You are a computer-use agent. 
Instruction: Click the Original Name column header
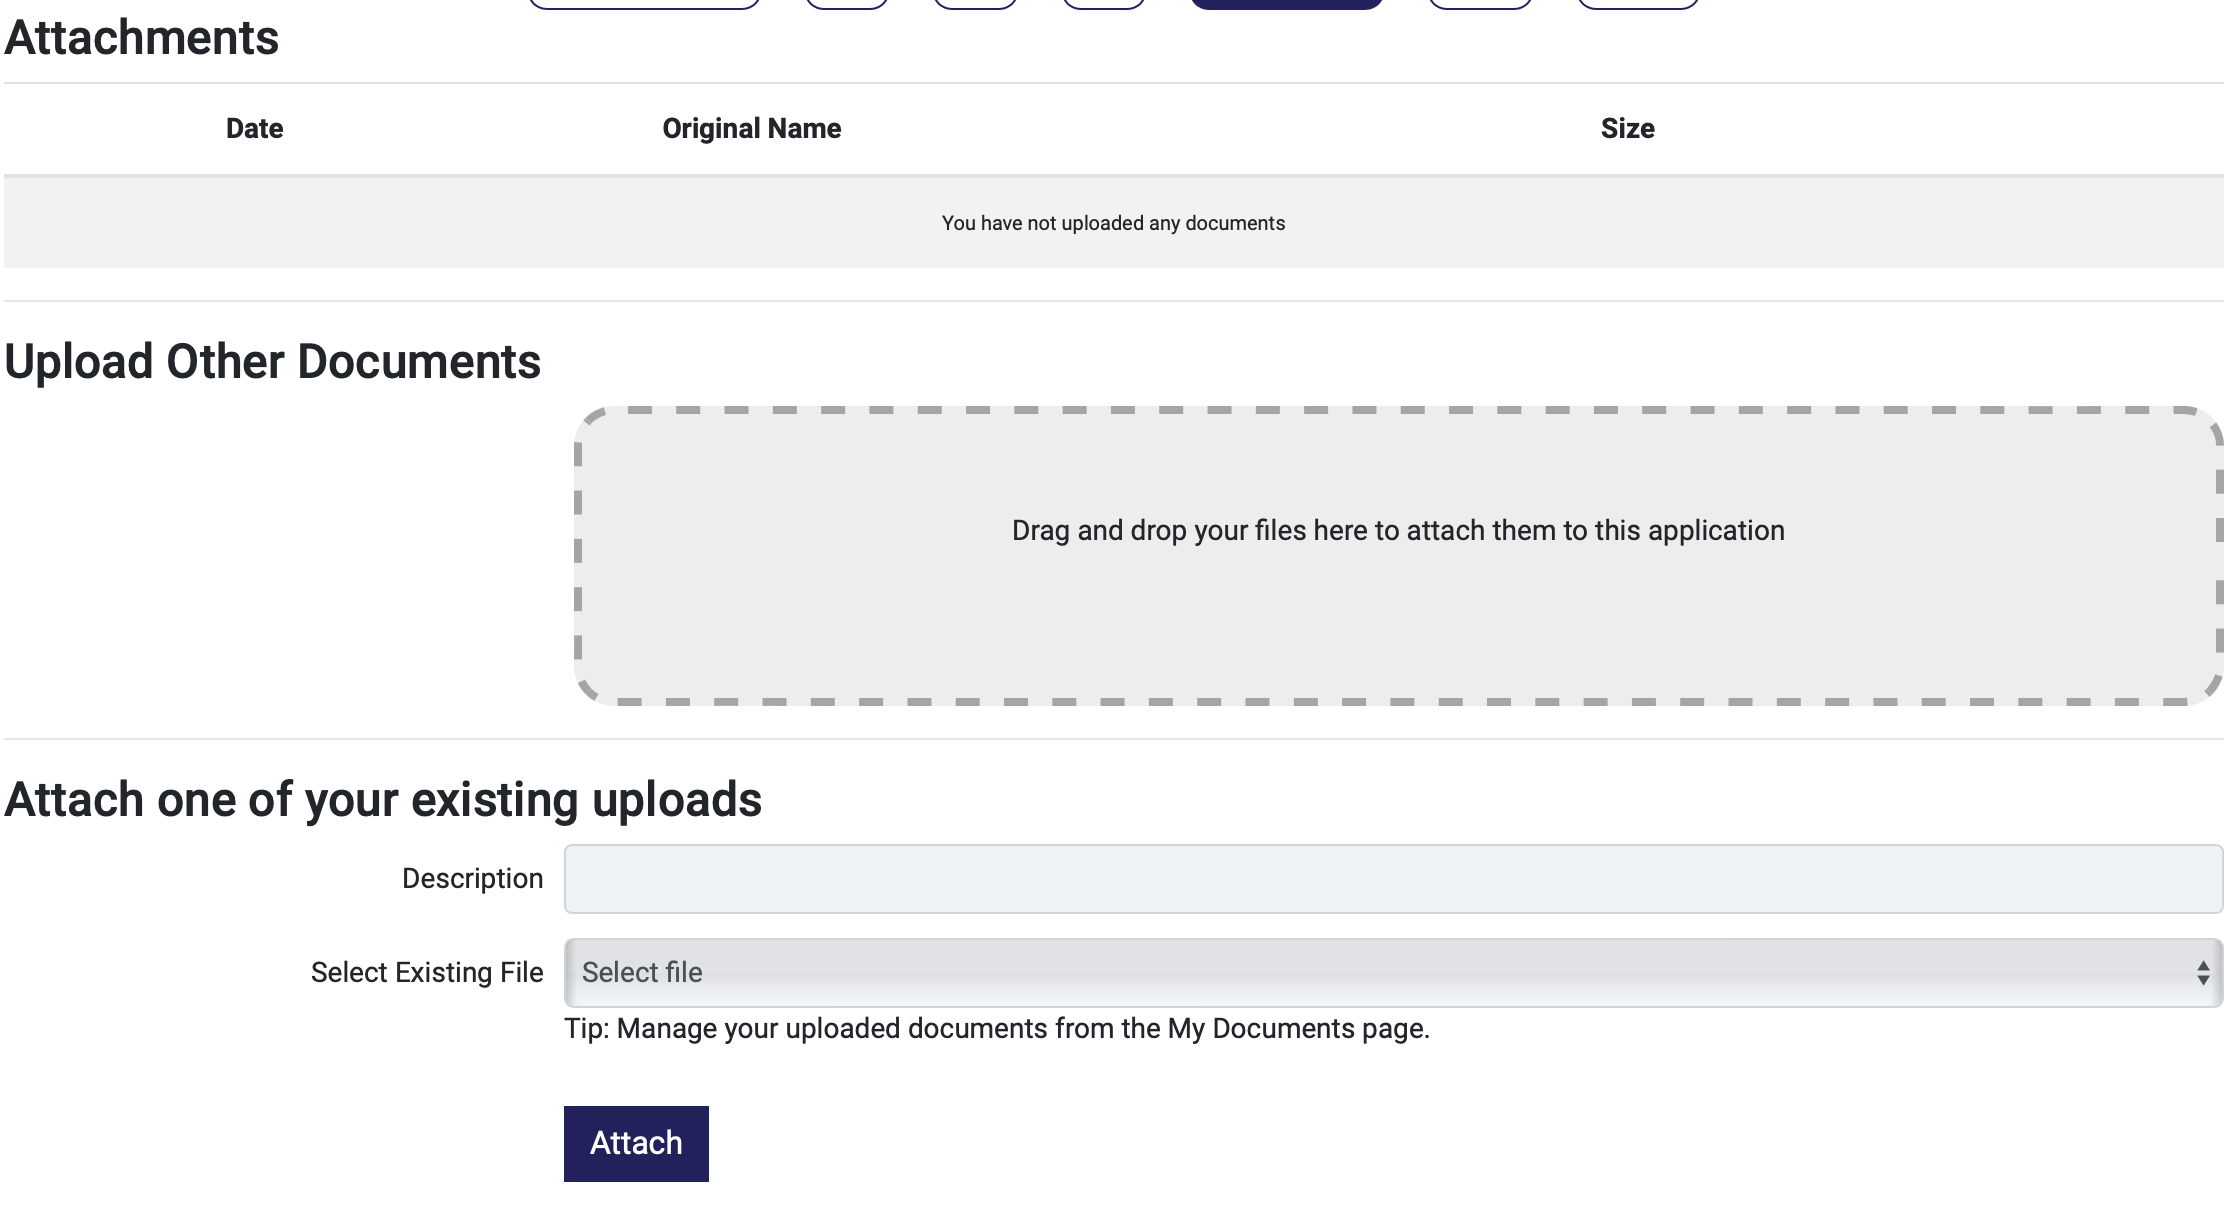751,129
